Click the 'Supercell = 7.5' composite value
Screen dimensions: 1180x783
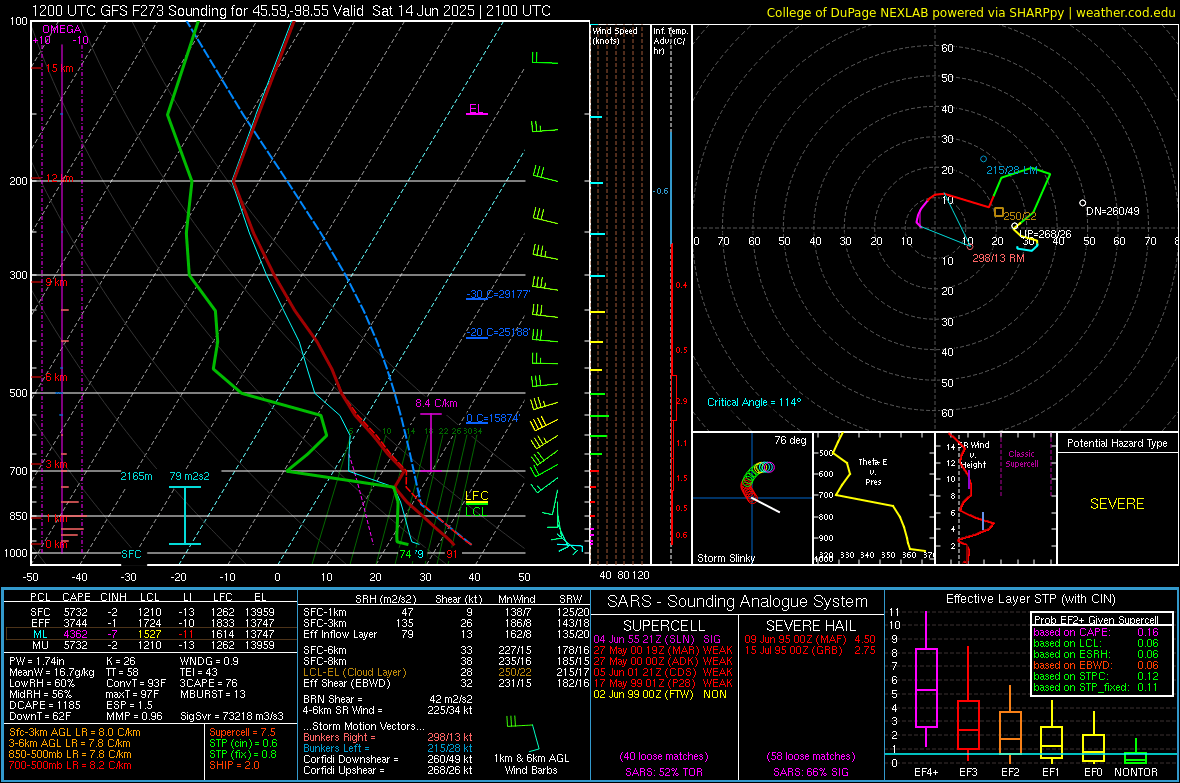click(242, 733)
